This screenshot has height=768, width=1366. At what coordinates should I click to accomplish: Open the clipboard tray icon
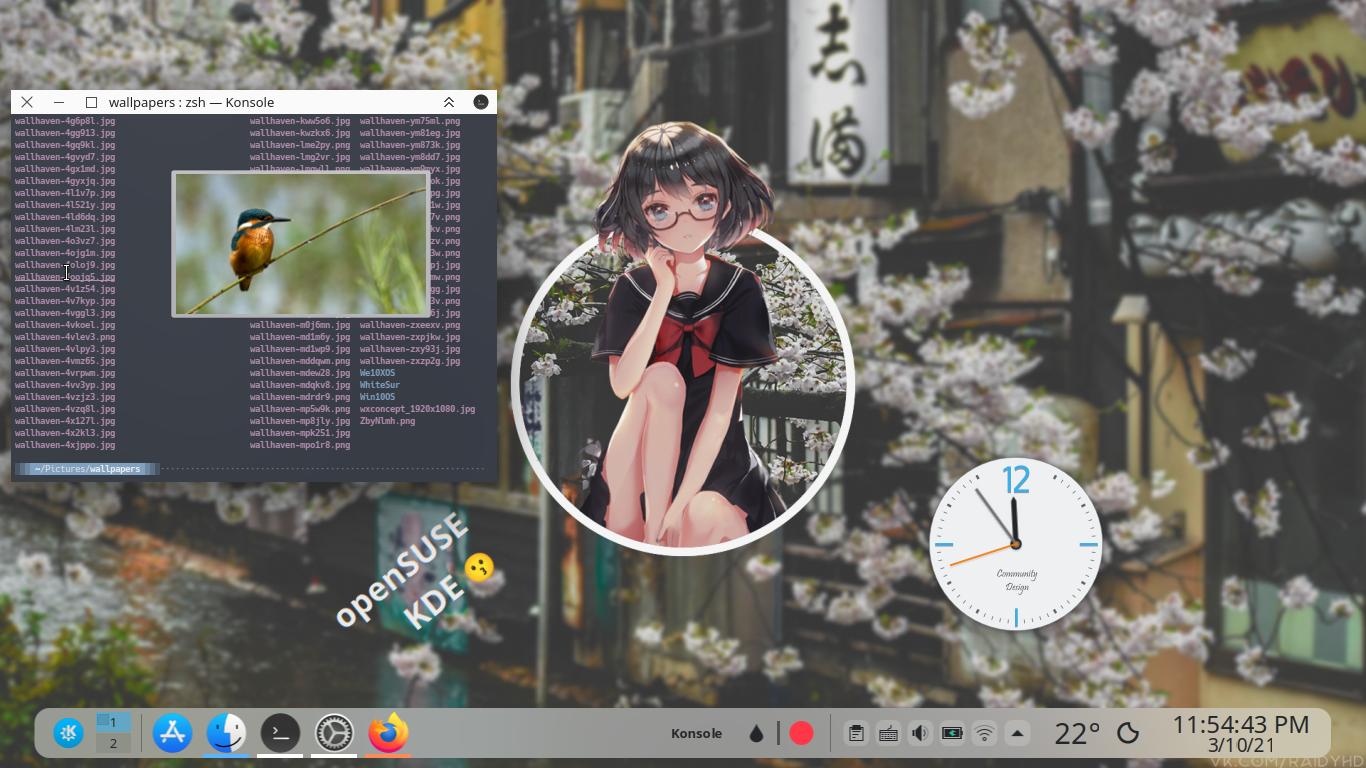click(856, 734)
